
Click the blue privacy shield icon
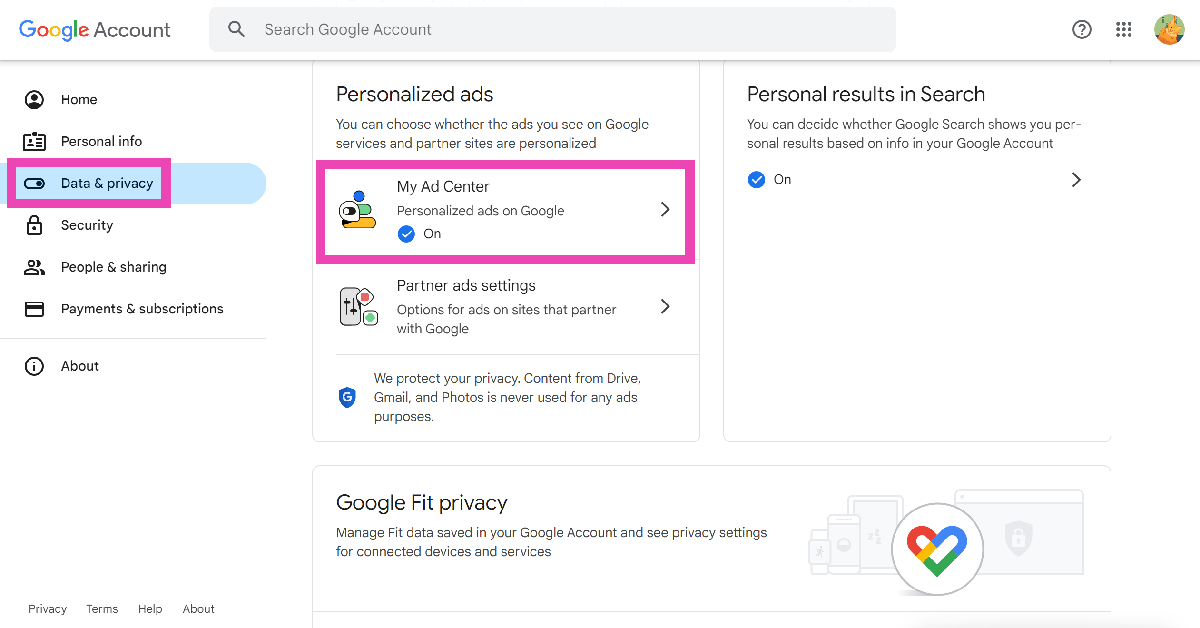347,397
